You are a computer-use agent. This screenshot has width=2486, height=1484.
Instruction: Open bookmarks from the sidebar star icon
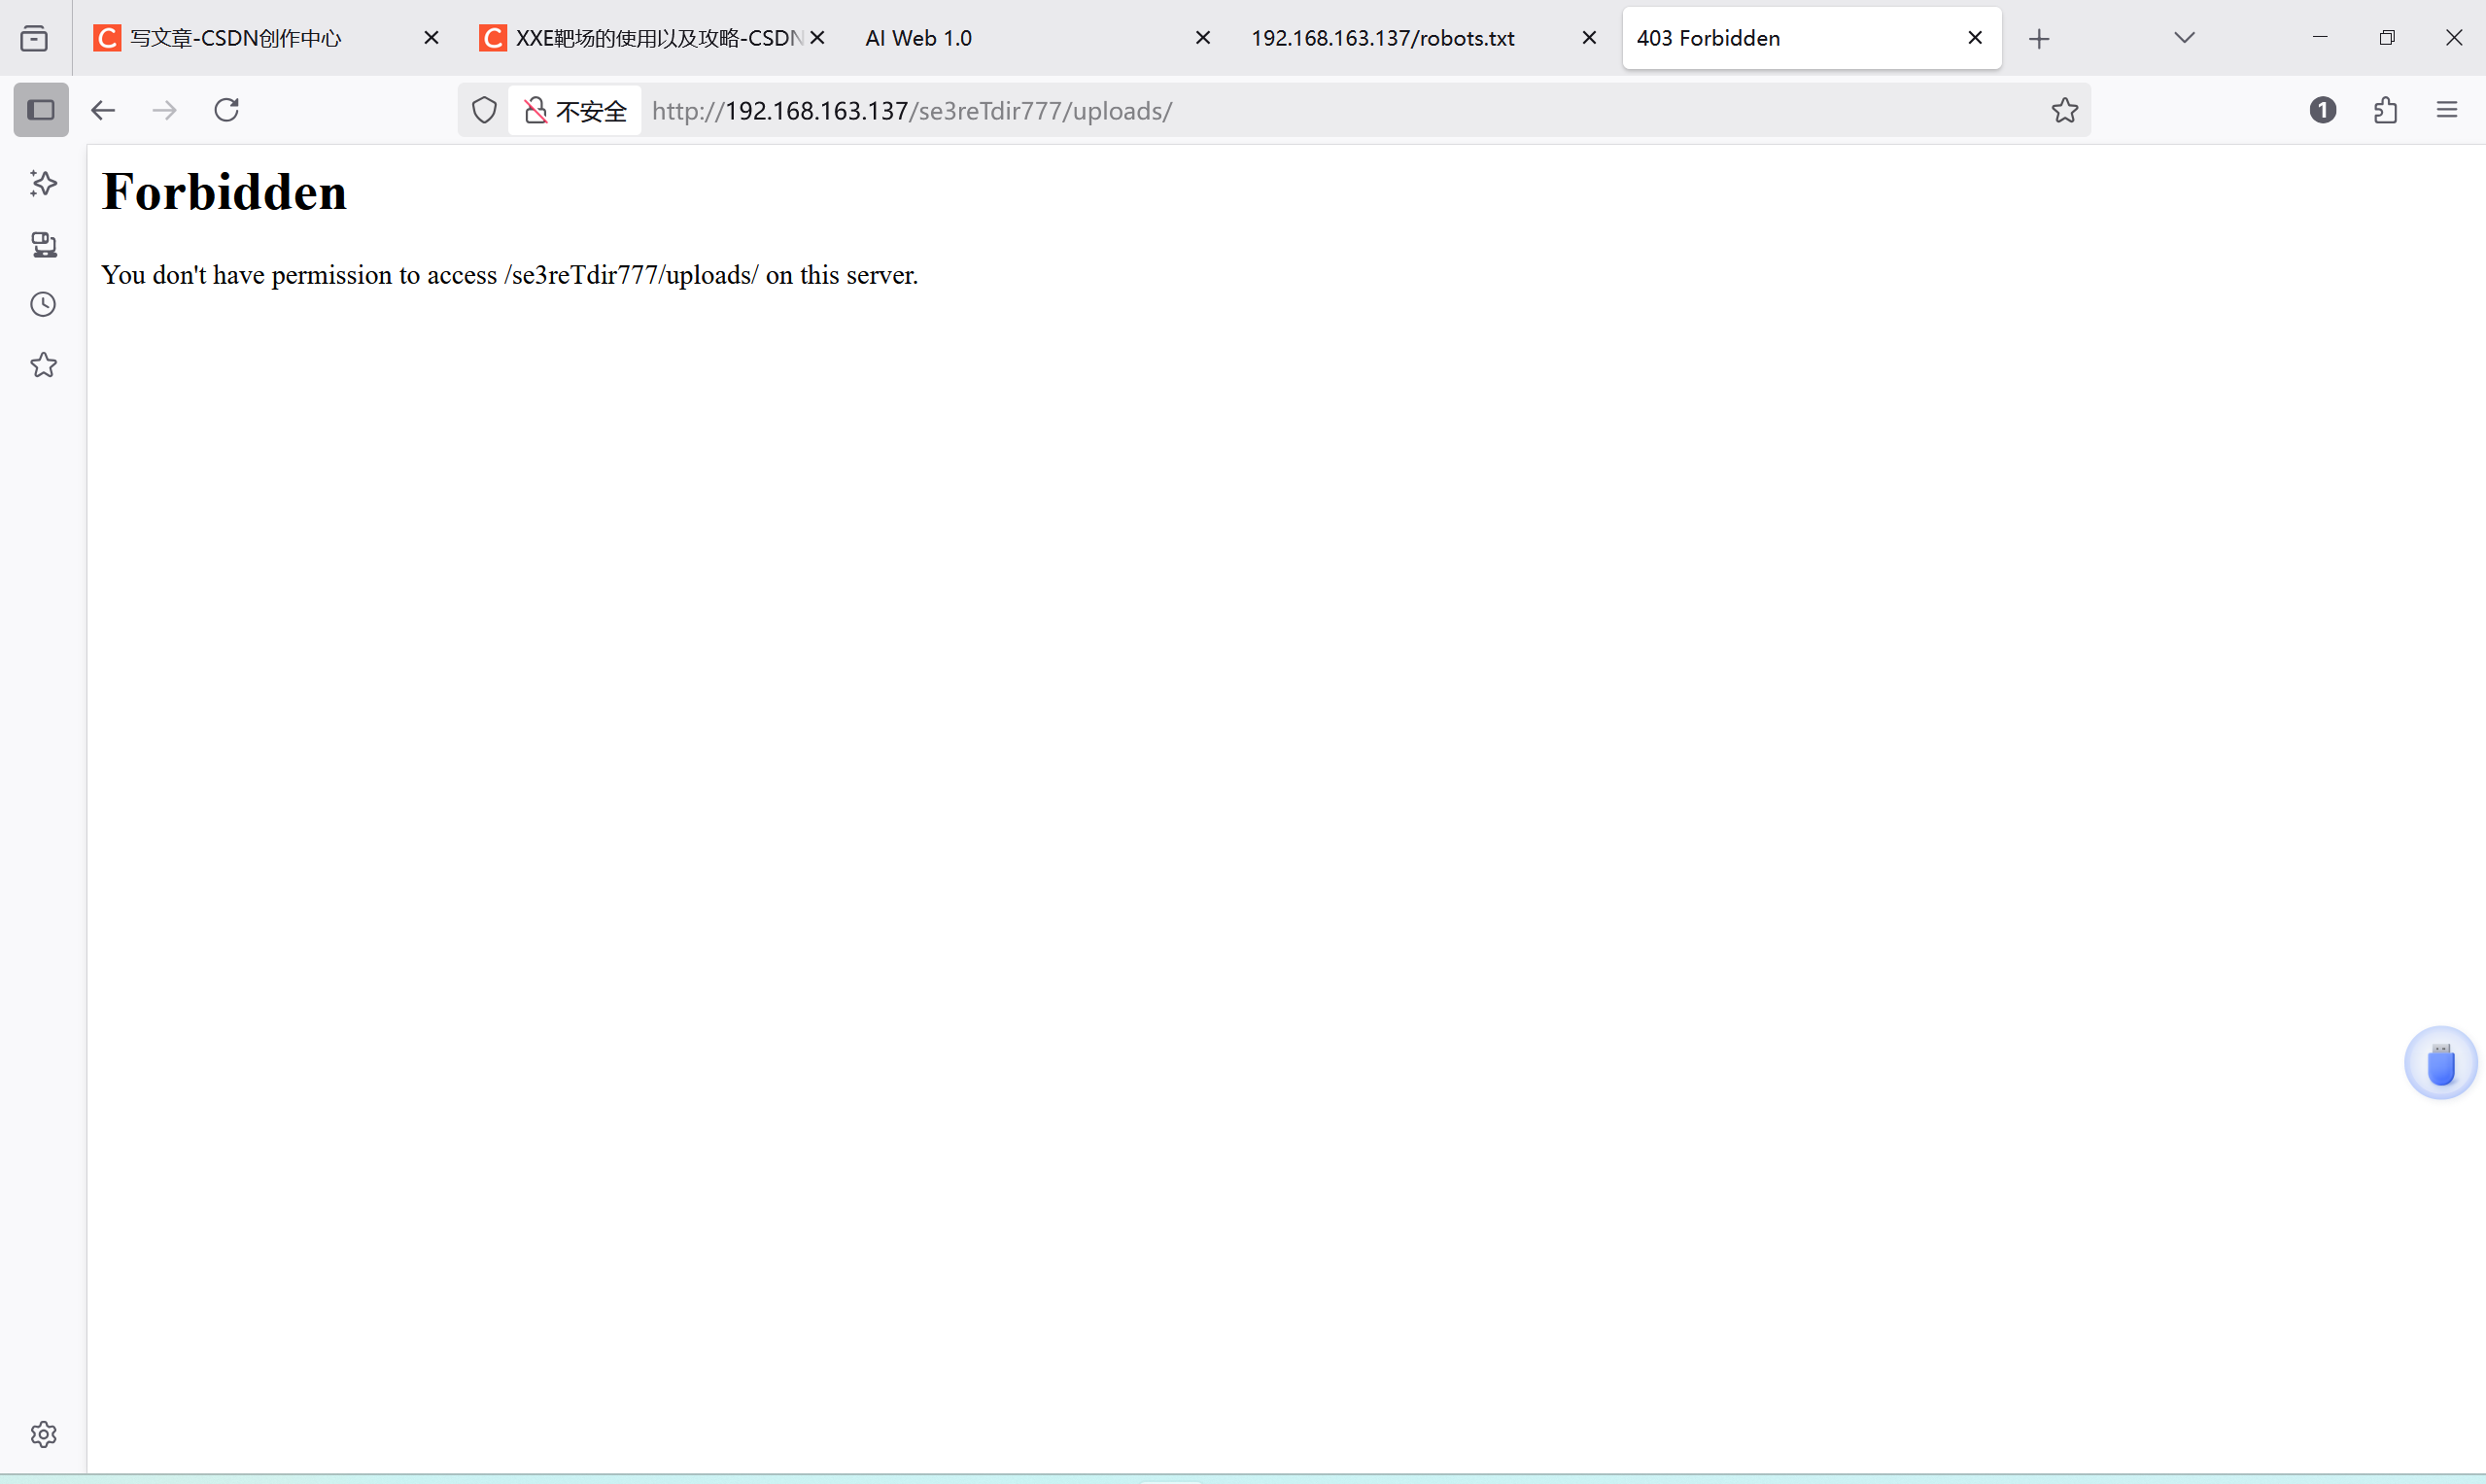click(42, 364)
